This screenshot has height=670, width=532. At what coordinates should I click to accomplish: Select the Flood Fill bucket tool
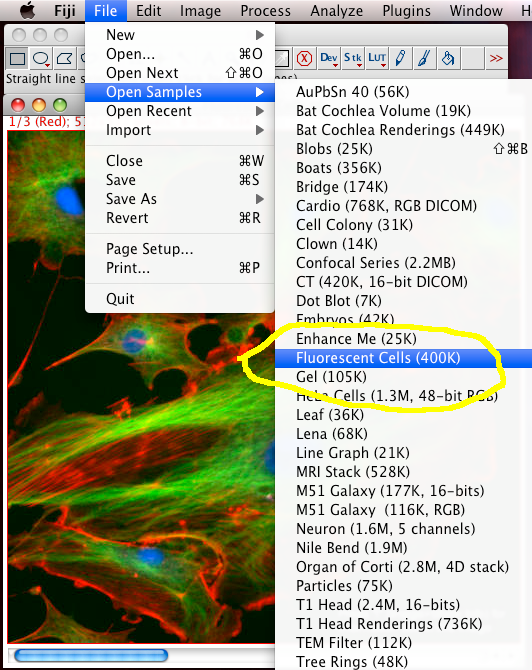[448, 58]
